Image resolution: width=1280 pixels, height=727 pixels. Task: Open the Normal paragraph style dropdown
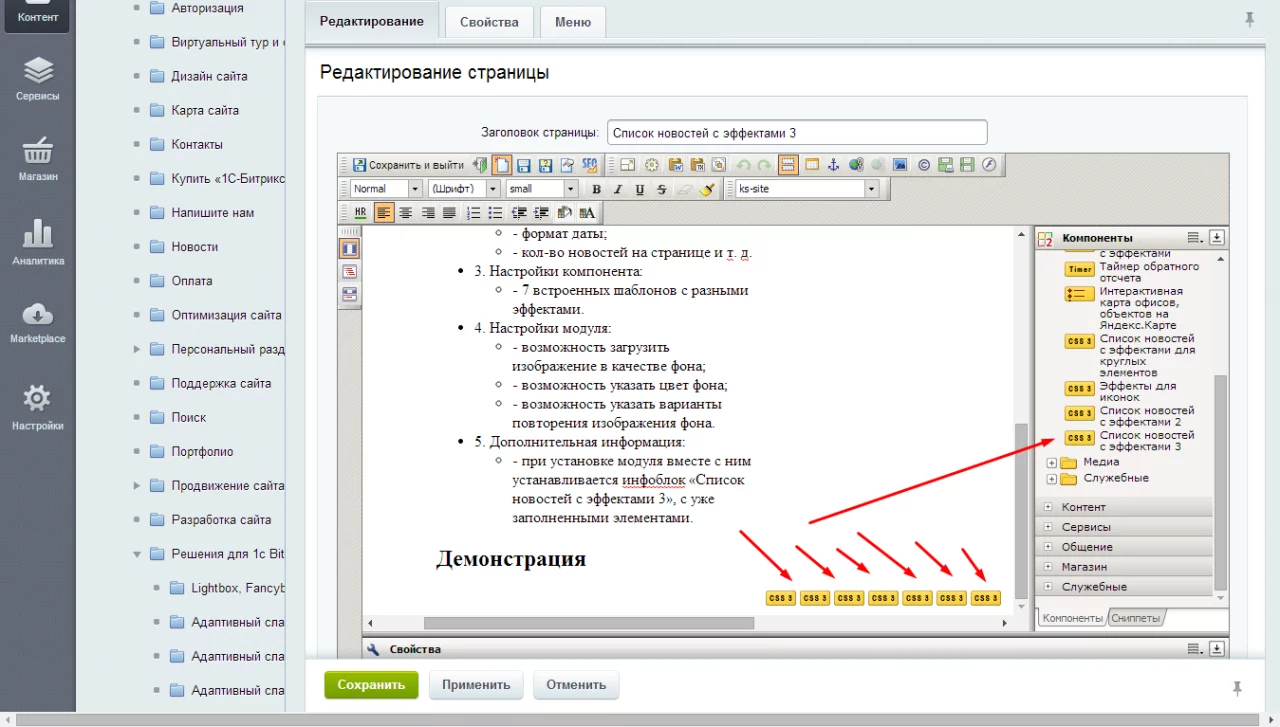(386, 189)
